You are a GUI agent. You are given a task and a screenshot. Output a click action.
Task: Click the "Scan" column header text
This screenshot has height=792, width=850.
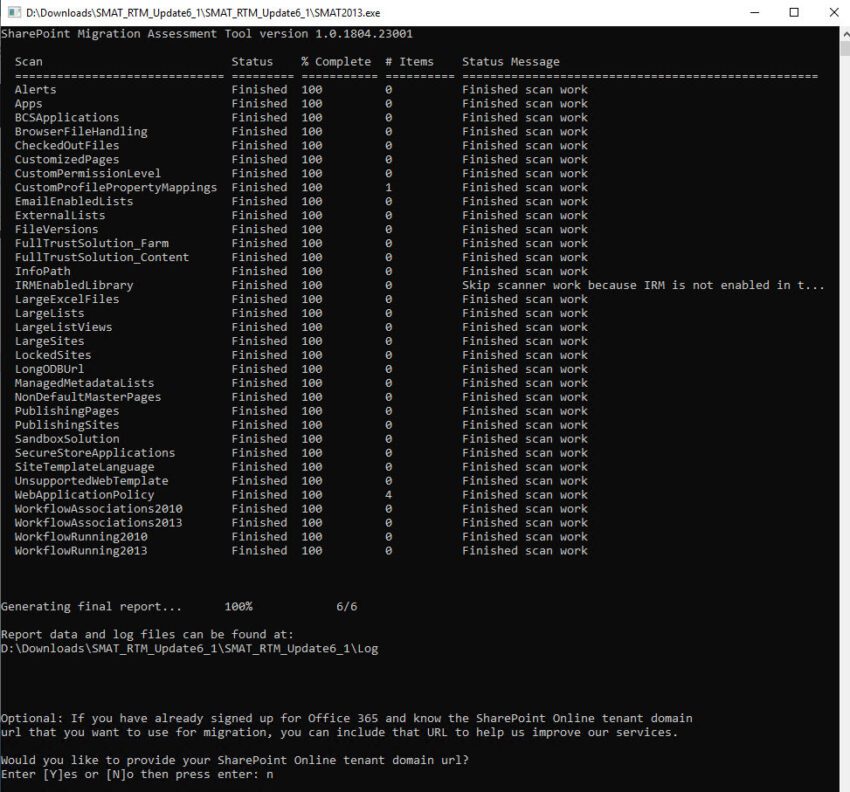pos(28,62)
